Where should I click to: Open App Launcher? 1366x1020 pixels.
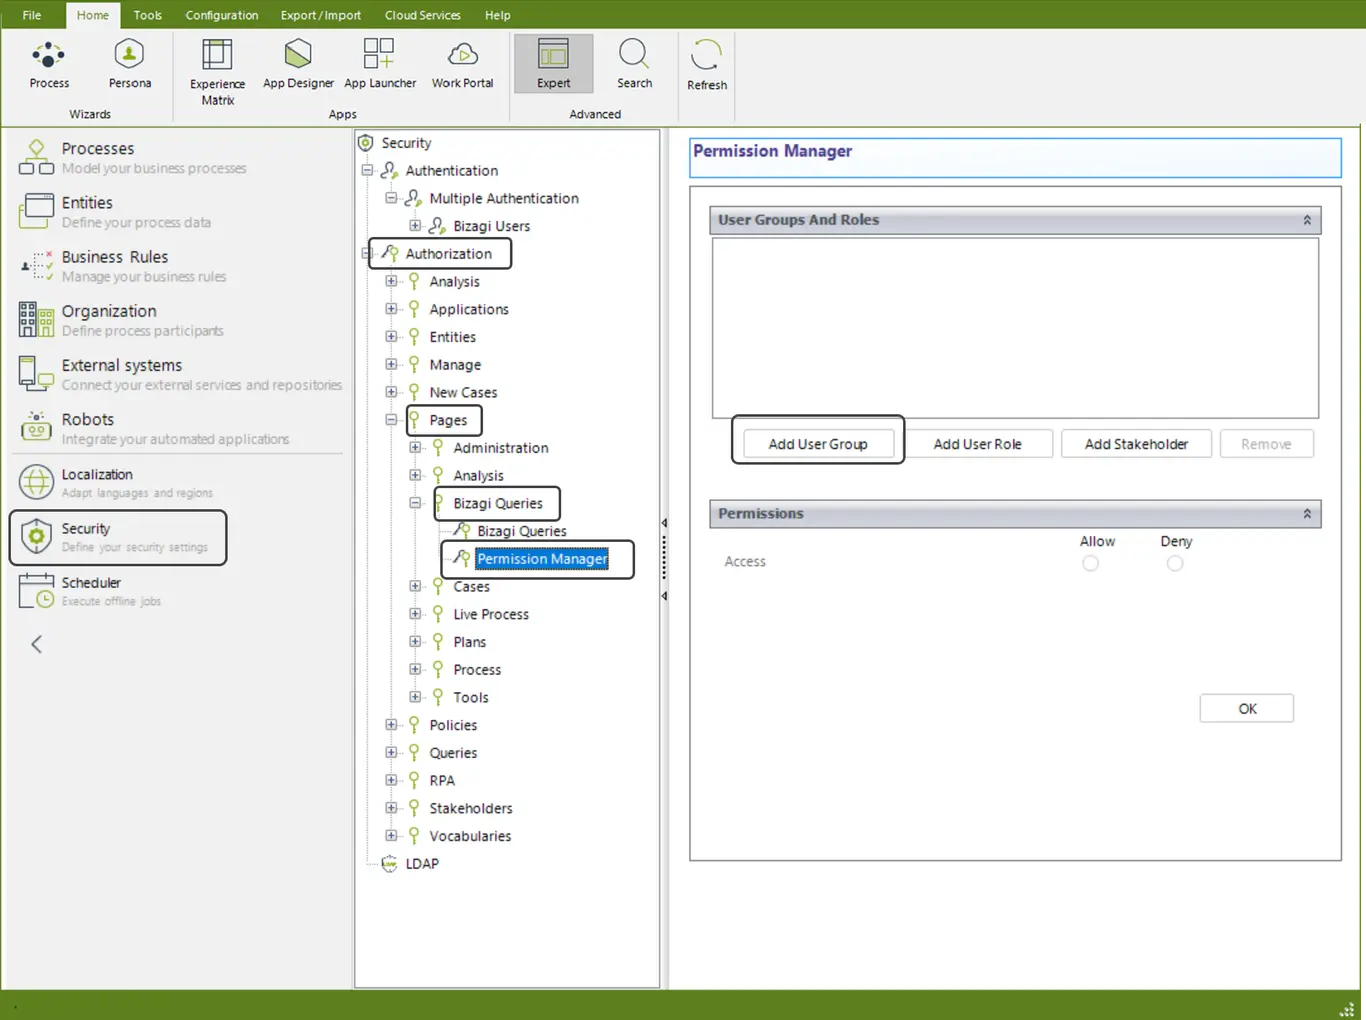[380, 65]
